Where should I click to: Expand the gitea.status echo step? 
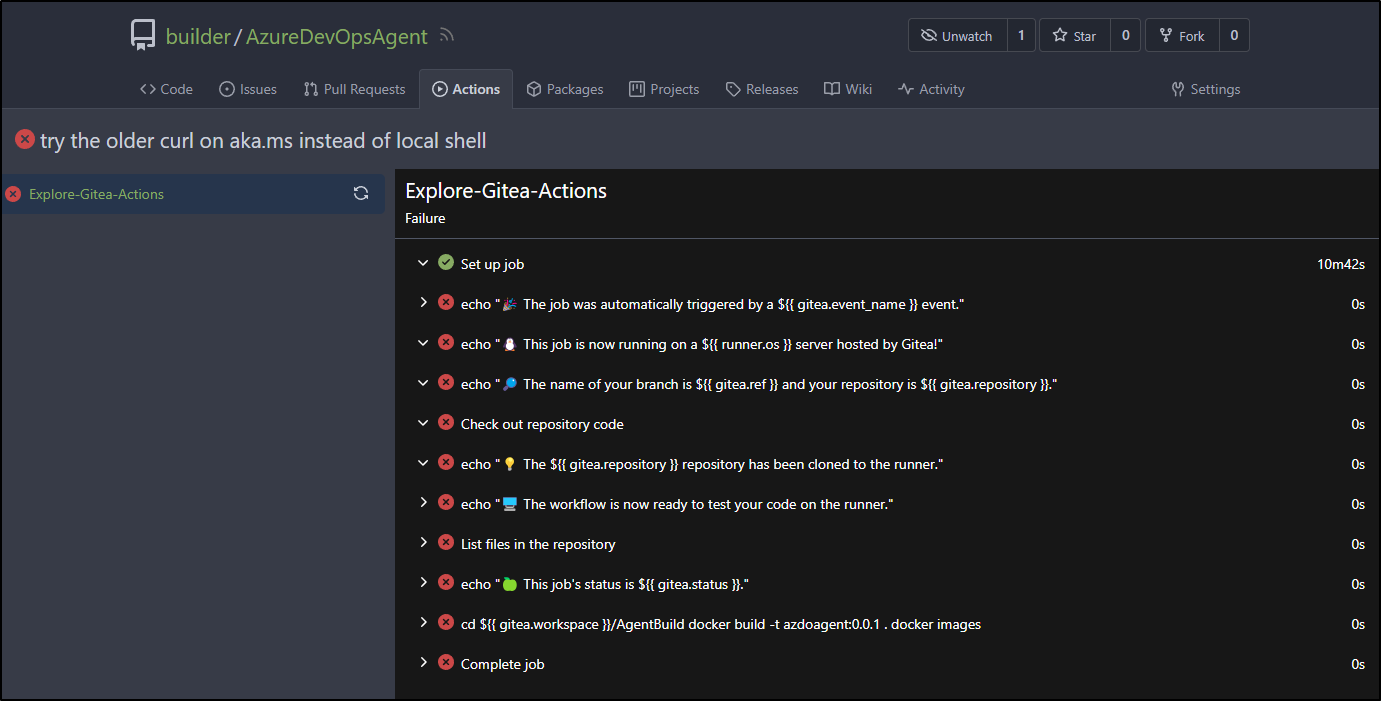coord(423,583)
